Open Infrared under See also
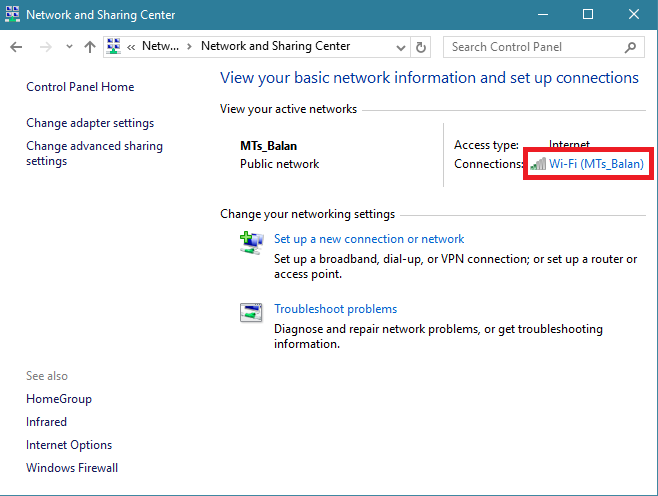Viewport: 658px width, 496px height. click(x=46, y=422)
